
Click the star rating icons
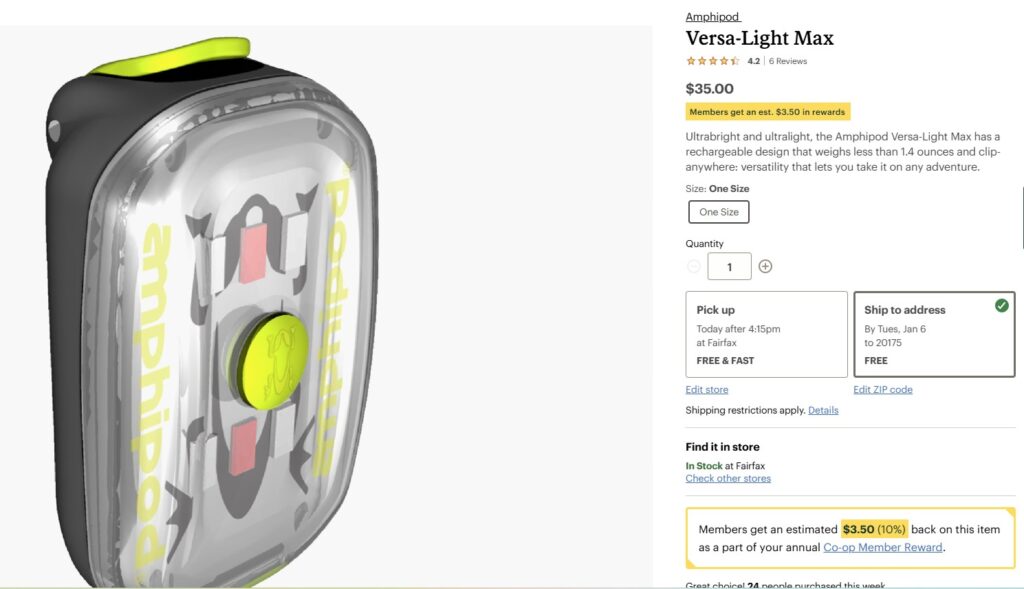point(712,62)
